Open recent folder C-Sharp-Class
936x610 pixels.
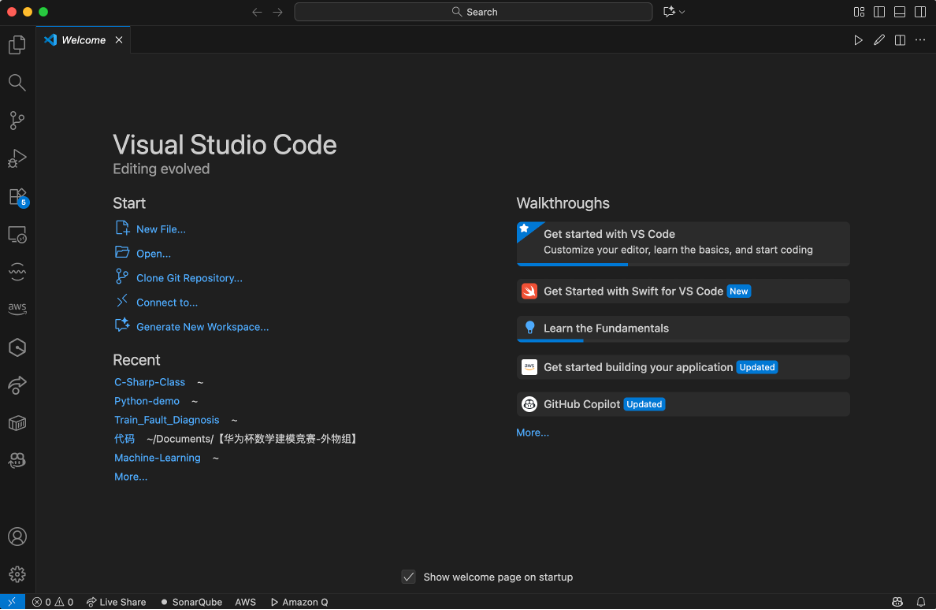150,382
